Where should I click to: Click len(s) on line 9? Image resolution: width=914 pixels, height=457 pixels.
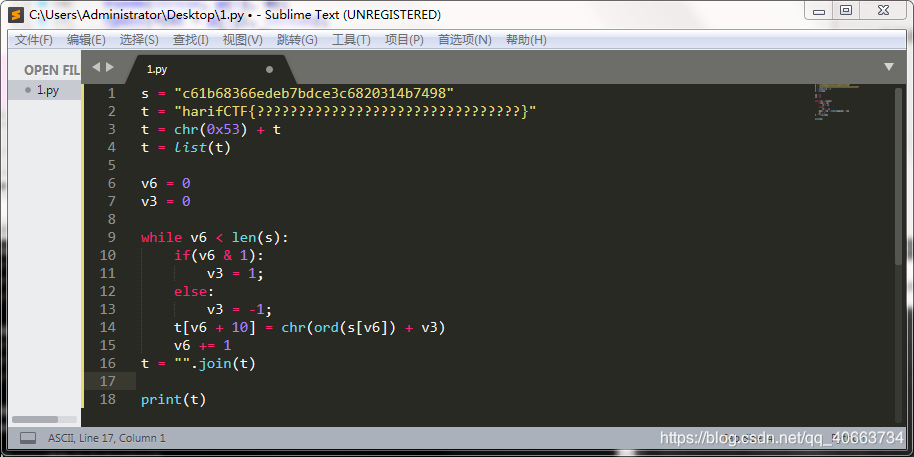click(x=256, y=237)
